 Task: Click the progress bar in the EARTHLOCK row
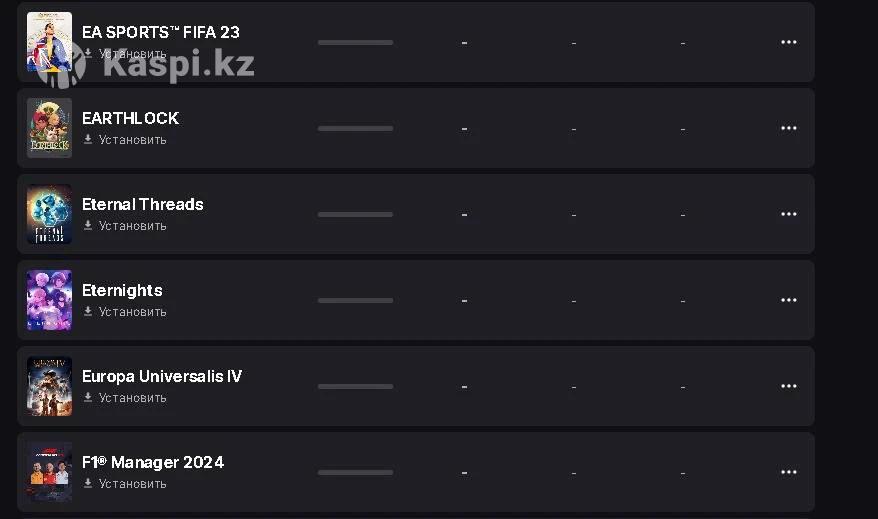[355, 128]
